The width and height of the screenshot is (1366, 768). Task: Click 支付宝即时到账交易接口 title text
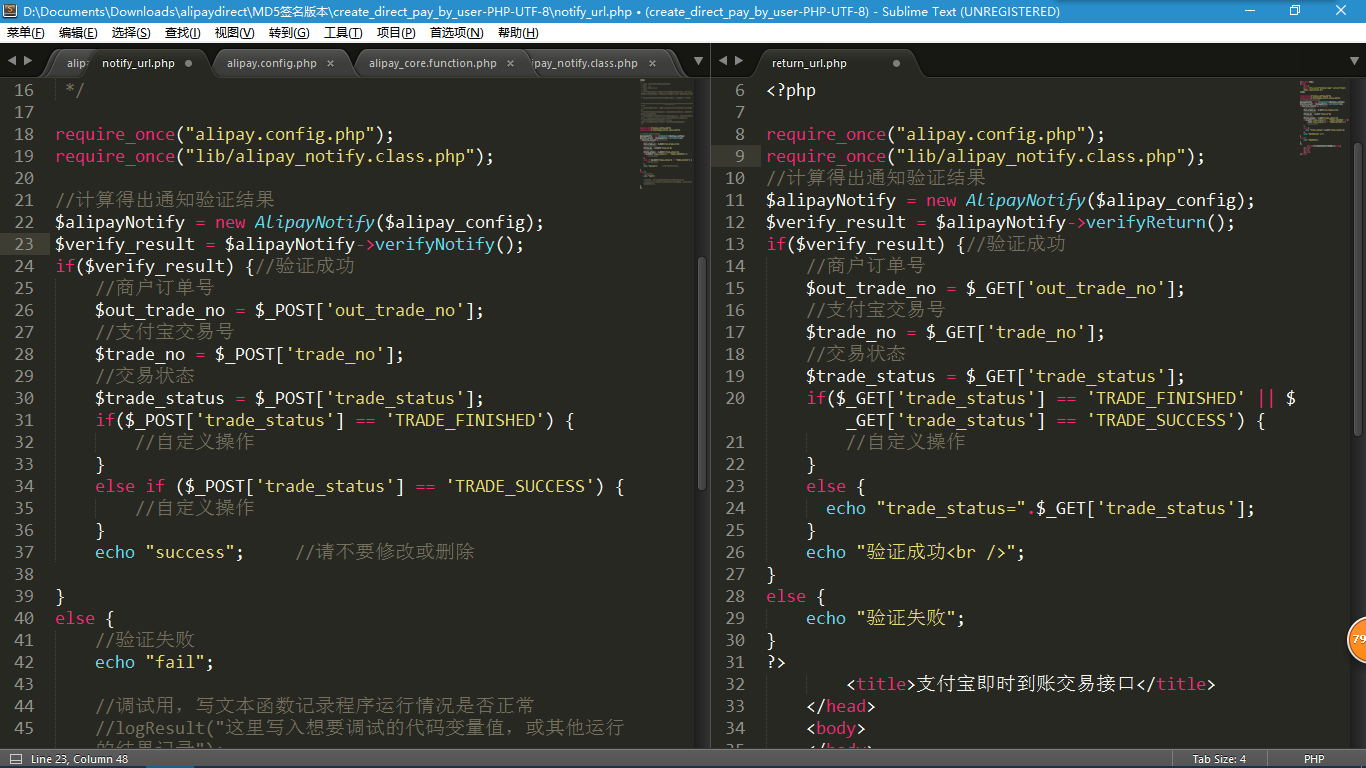[1026, 684]
